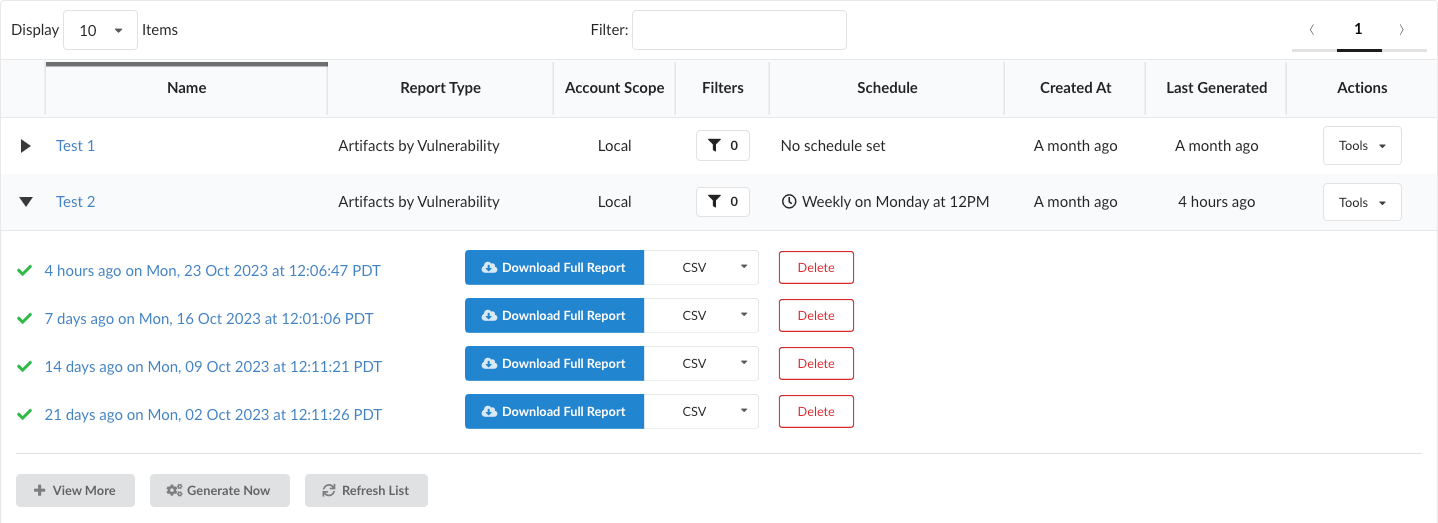Image resolution: width=1438 pixels, height=523 pixels.
Task: Expand the Test 1 report row
Action: pyautogui.click(x=26, y=146)
